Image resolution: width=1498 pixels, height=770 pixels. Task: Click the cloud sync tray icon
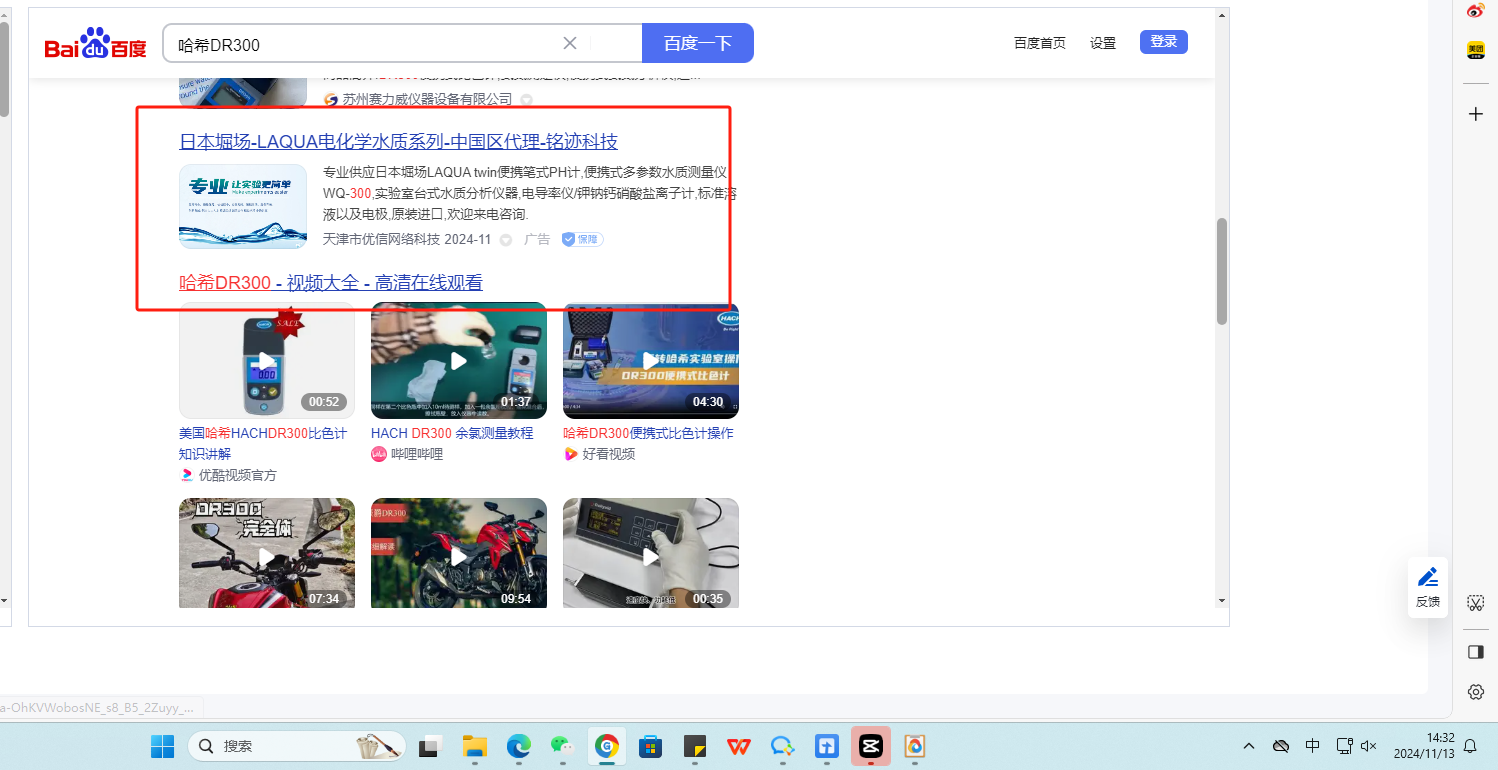pos(1281,746)
